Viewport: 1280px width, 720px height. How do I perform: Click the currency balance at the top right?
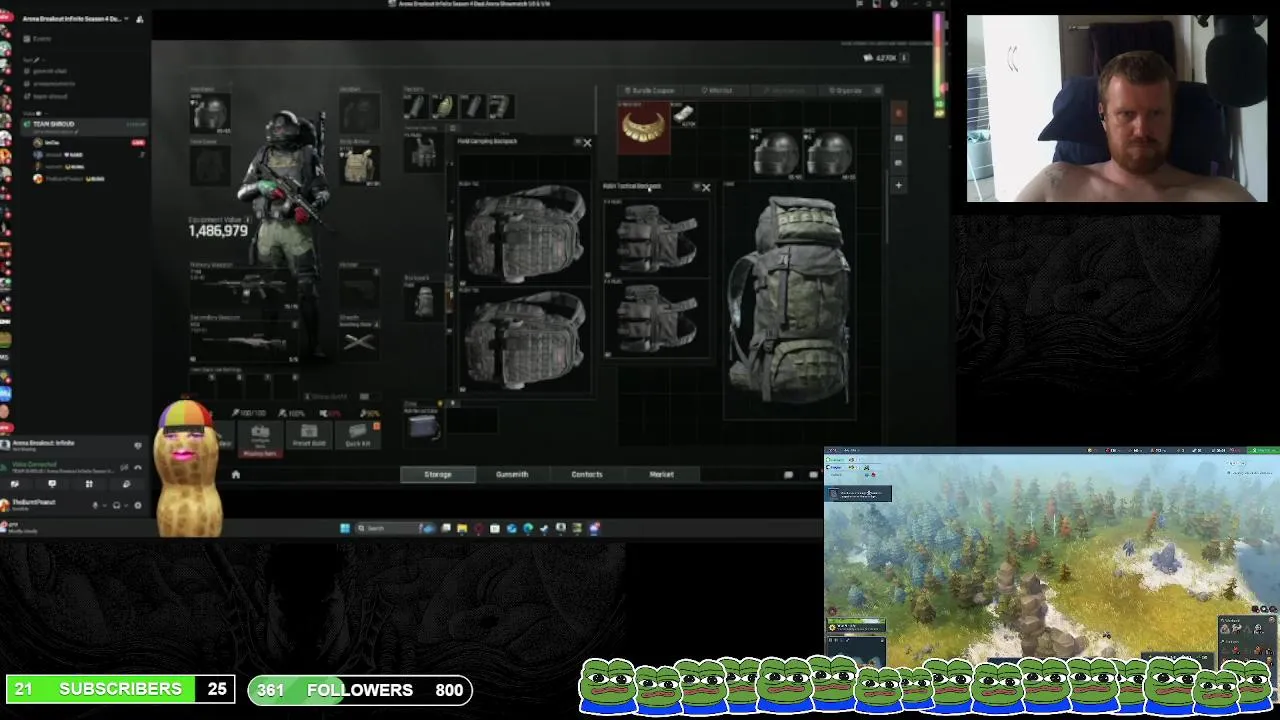(x=886, y=58)
